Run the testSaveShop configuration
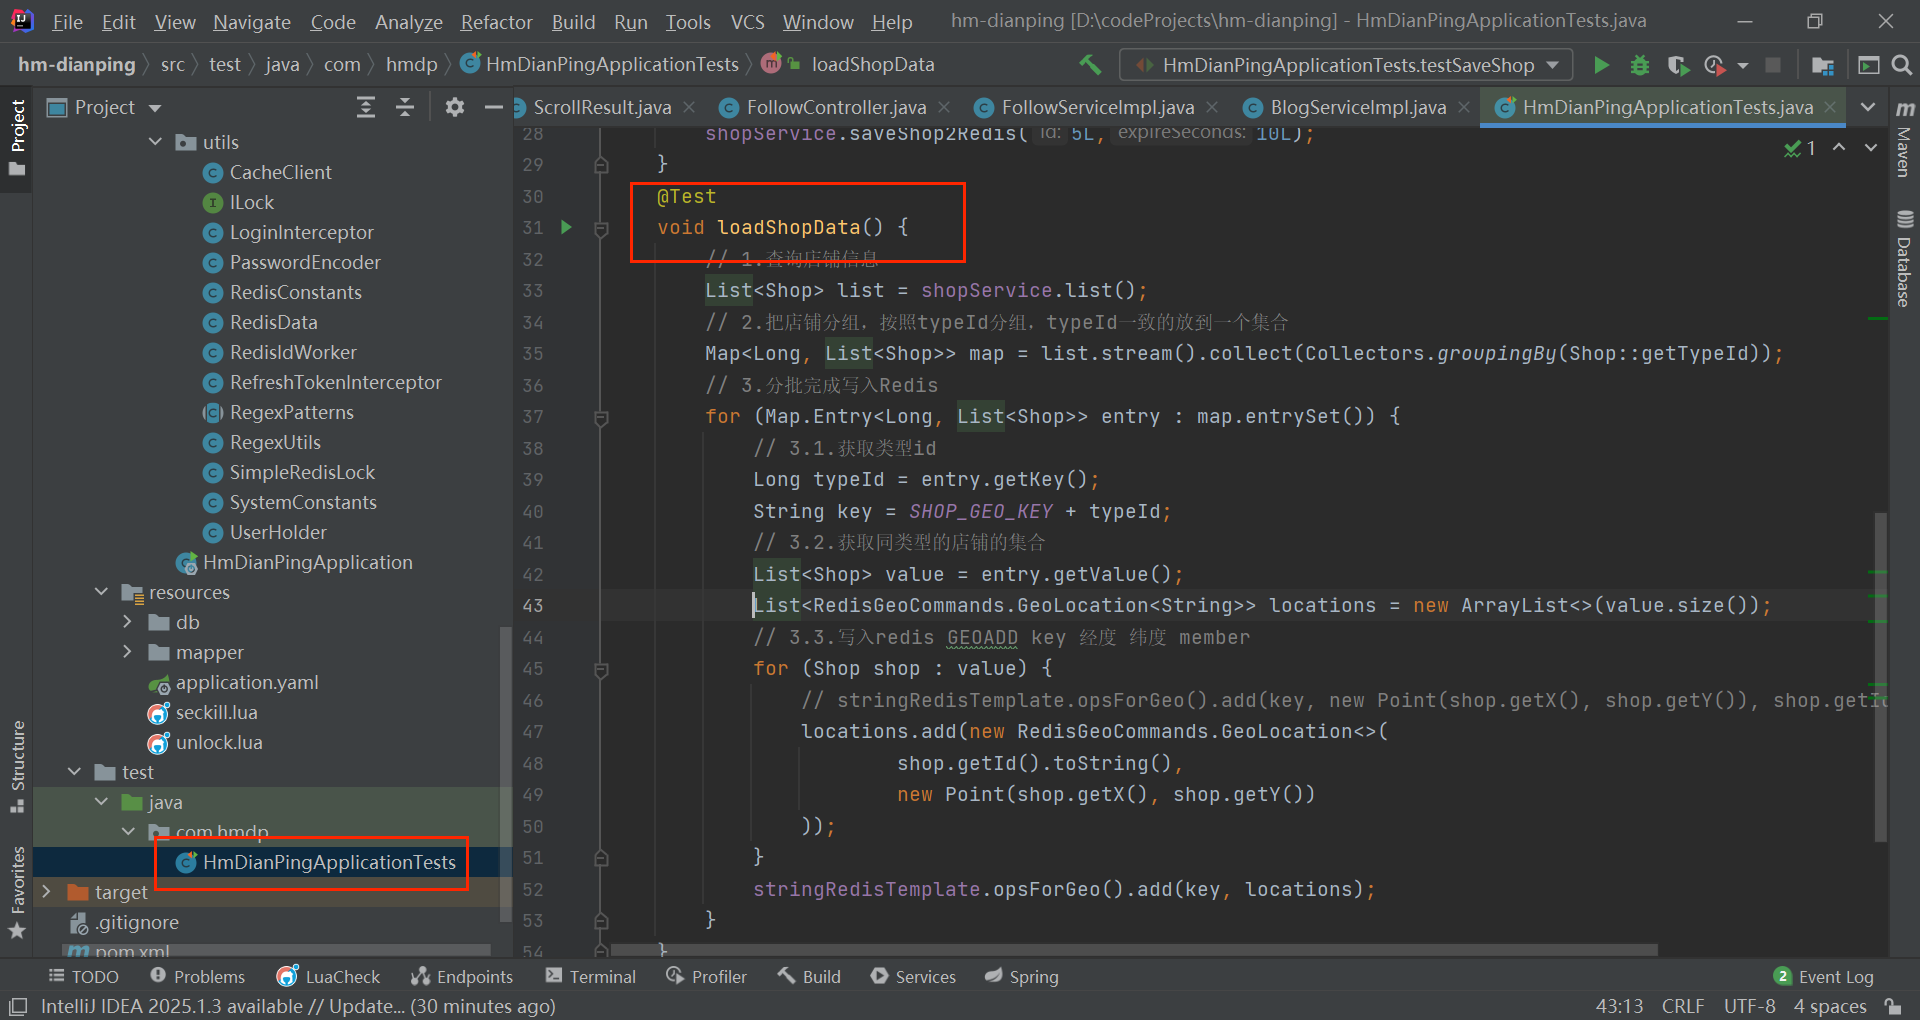Image resolution: width=1921 pixels, height=1020 pixels. (x=1601, y=65)
